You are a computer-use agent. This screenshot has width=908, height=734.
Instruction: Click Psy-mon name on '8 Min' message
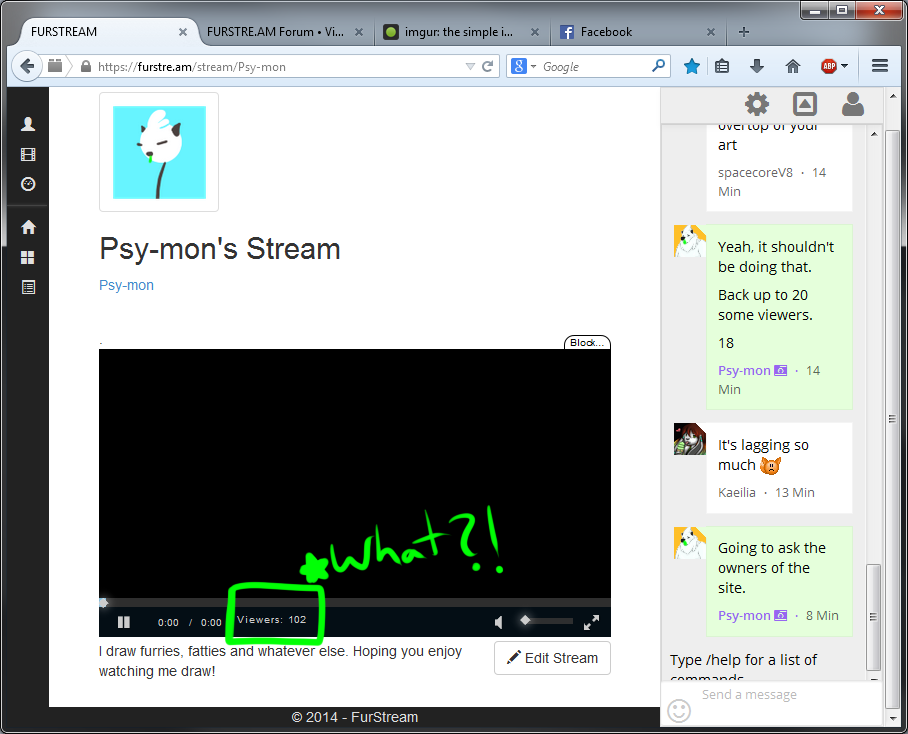[x=744, y=615]
